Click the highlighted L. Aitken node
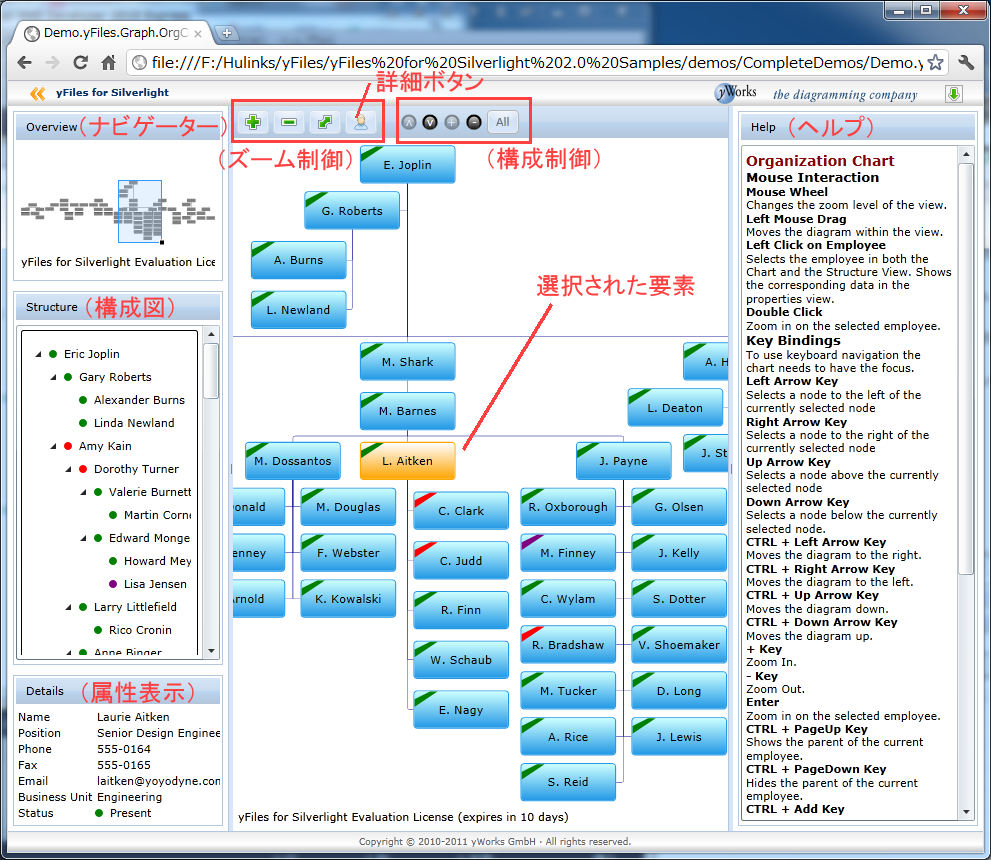Screen dimensions: 991x860 (x=408, y=461)
